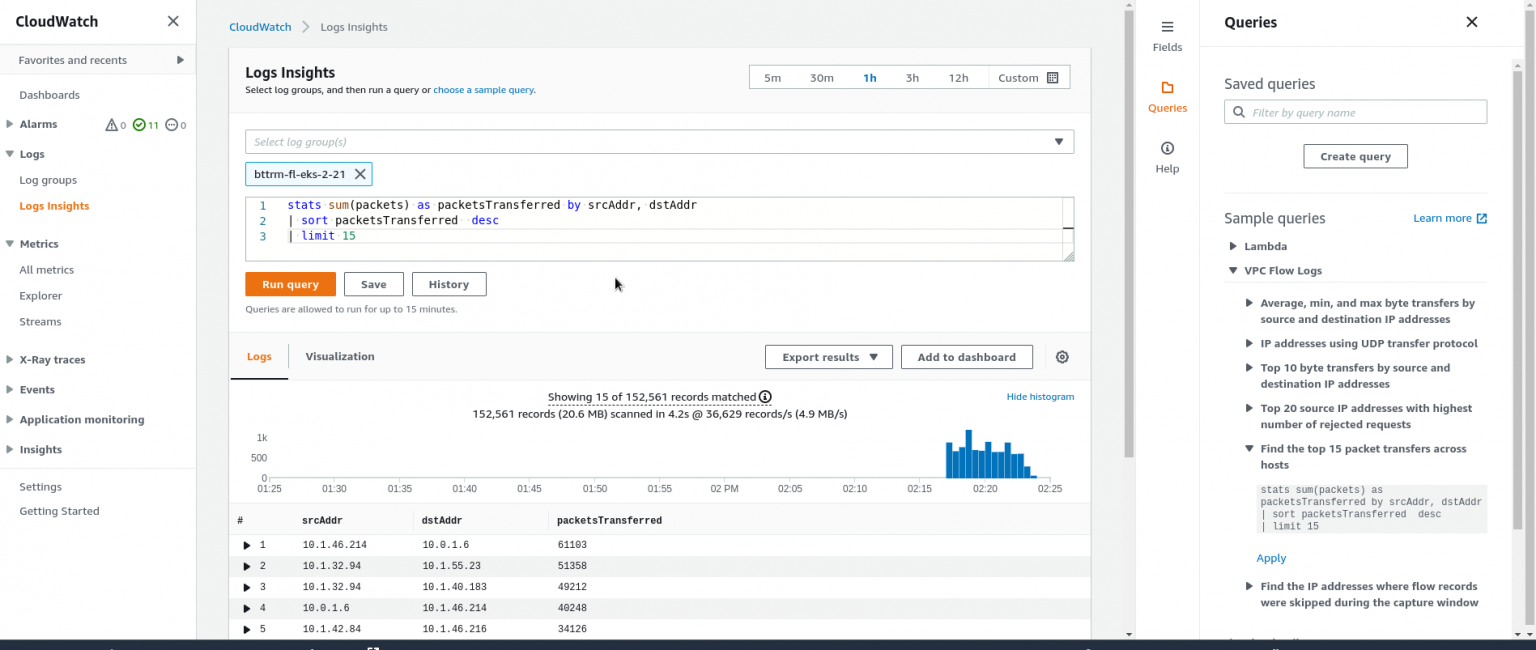Select Log groups in the sidebar
Image resolution: width=1536 pixels, height=650 pixels.
(x=47, y=180)
